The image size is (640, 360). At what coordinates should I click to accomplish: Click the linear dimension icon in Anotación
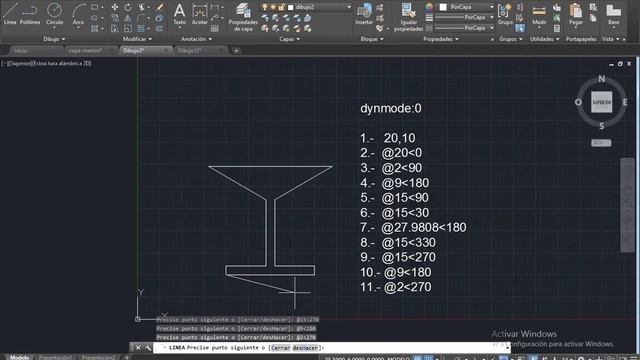tap(215, 7)
